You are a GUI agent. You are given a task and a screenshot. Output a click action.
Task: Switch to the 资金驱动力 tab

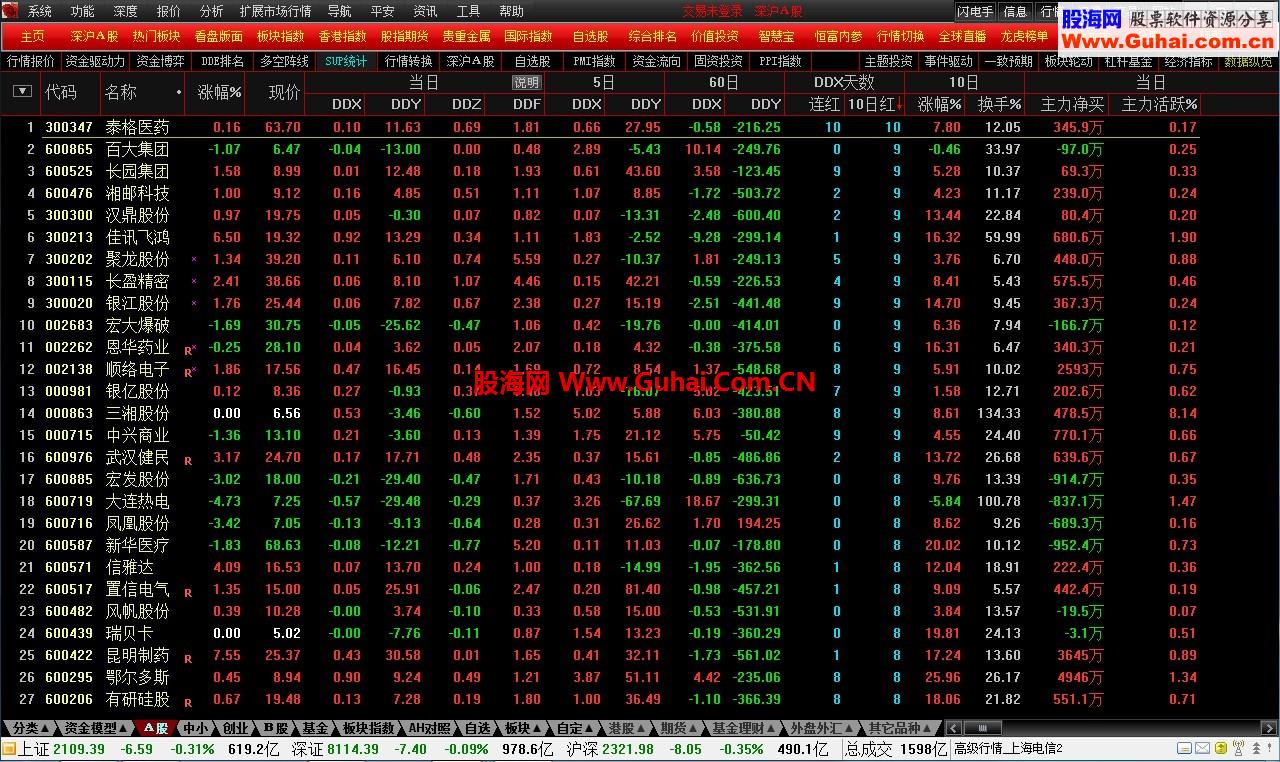(95, 61)
